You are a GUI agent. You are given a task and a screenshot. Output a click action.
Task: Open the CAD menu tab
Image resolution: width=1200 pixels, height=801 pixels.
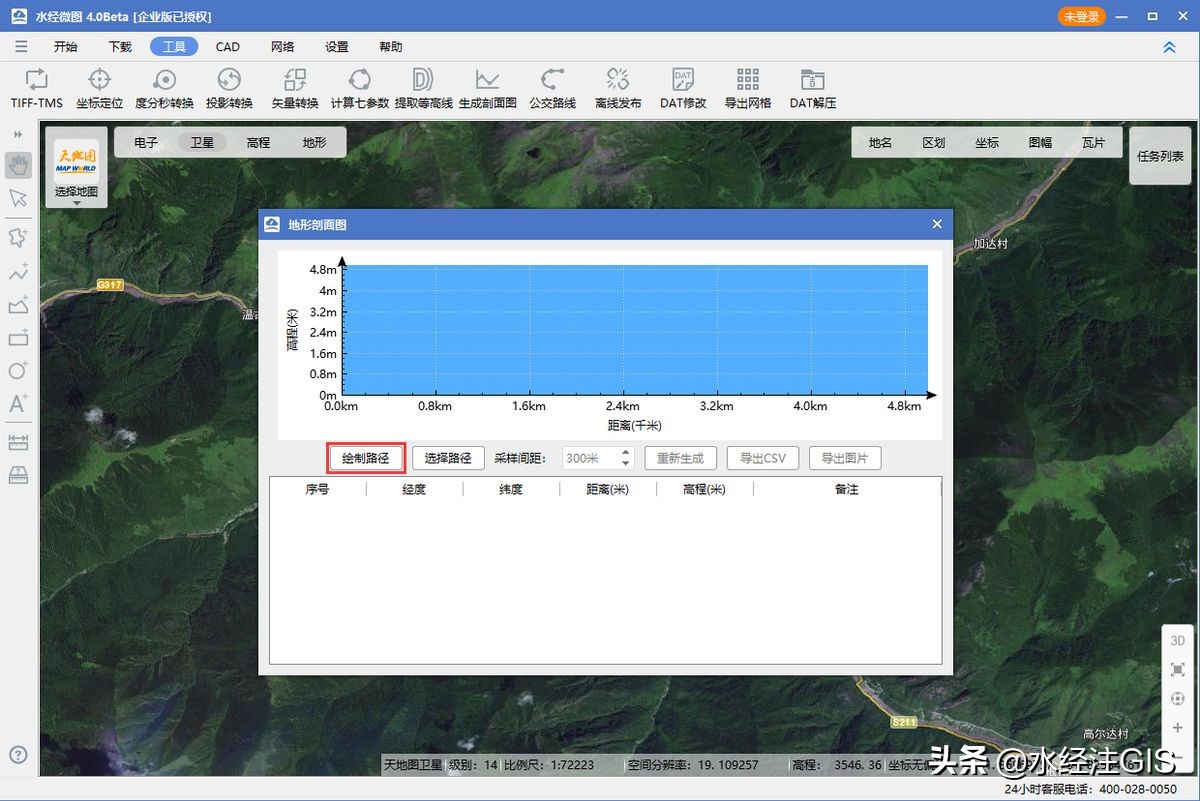(x=228, y=47)
